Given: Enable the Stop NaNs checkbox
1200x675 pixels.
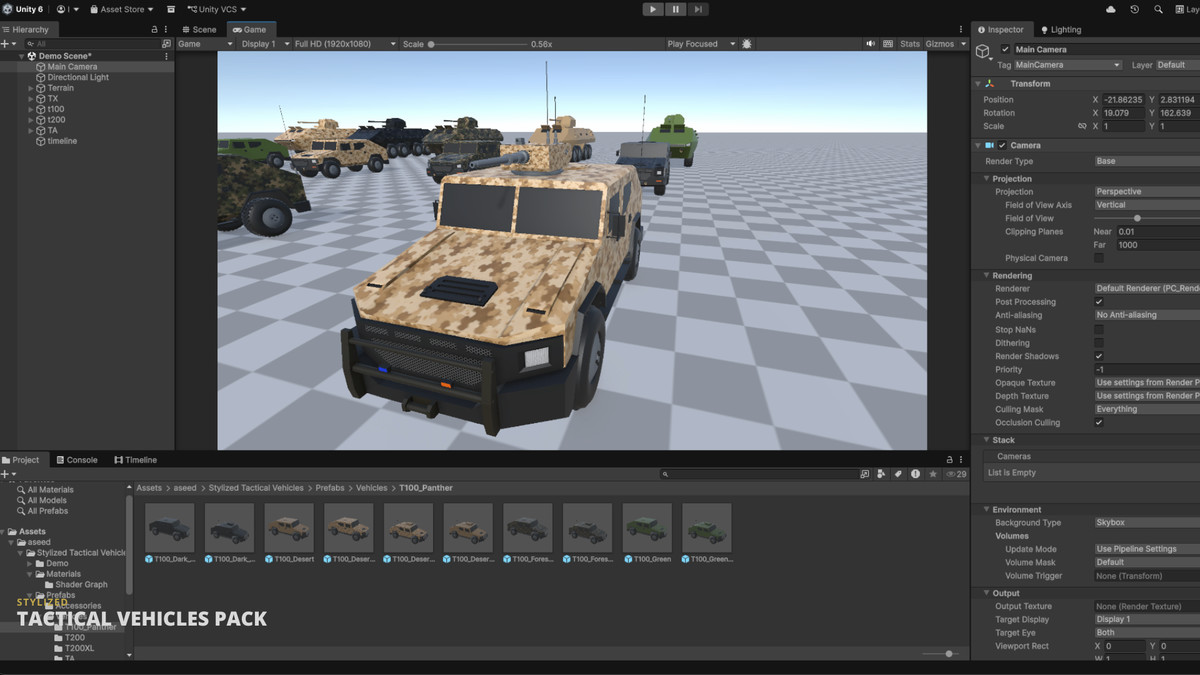Looking at the screenshot, I should [x=1099, y=329].
